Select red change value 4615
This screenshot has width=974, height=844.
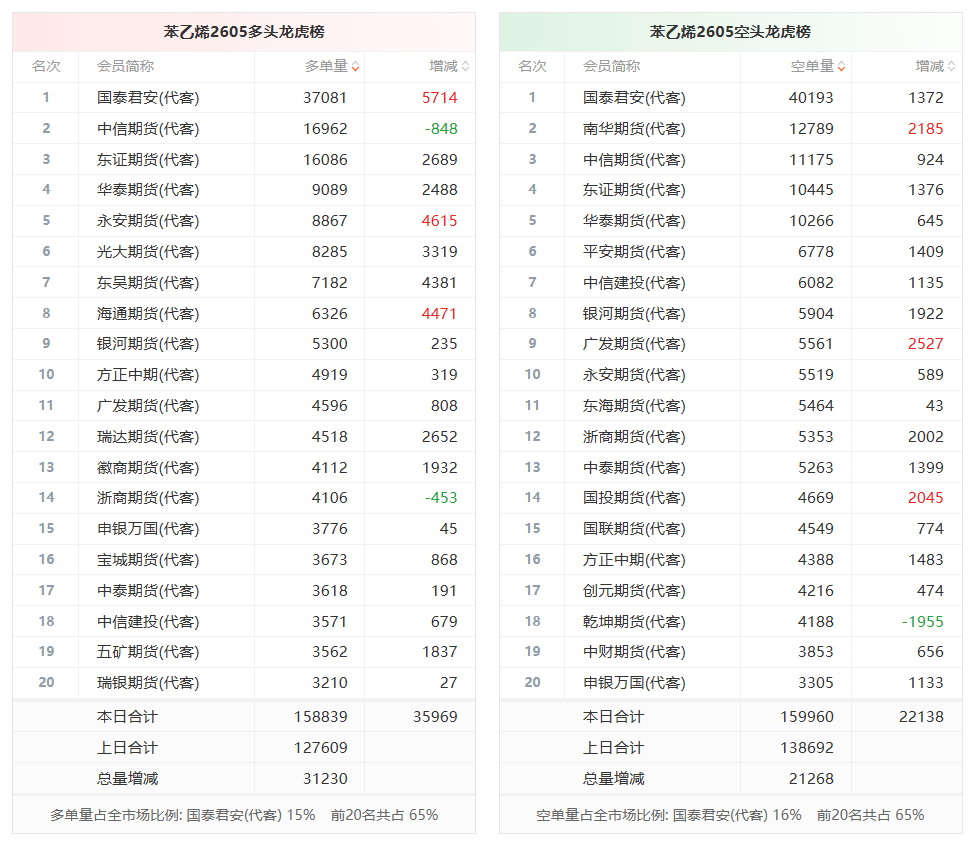(439, 220)
